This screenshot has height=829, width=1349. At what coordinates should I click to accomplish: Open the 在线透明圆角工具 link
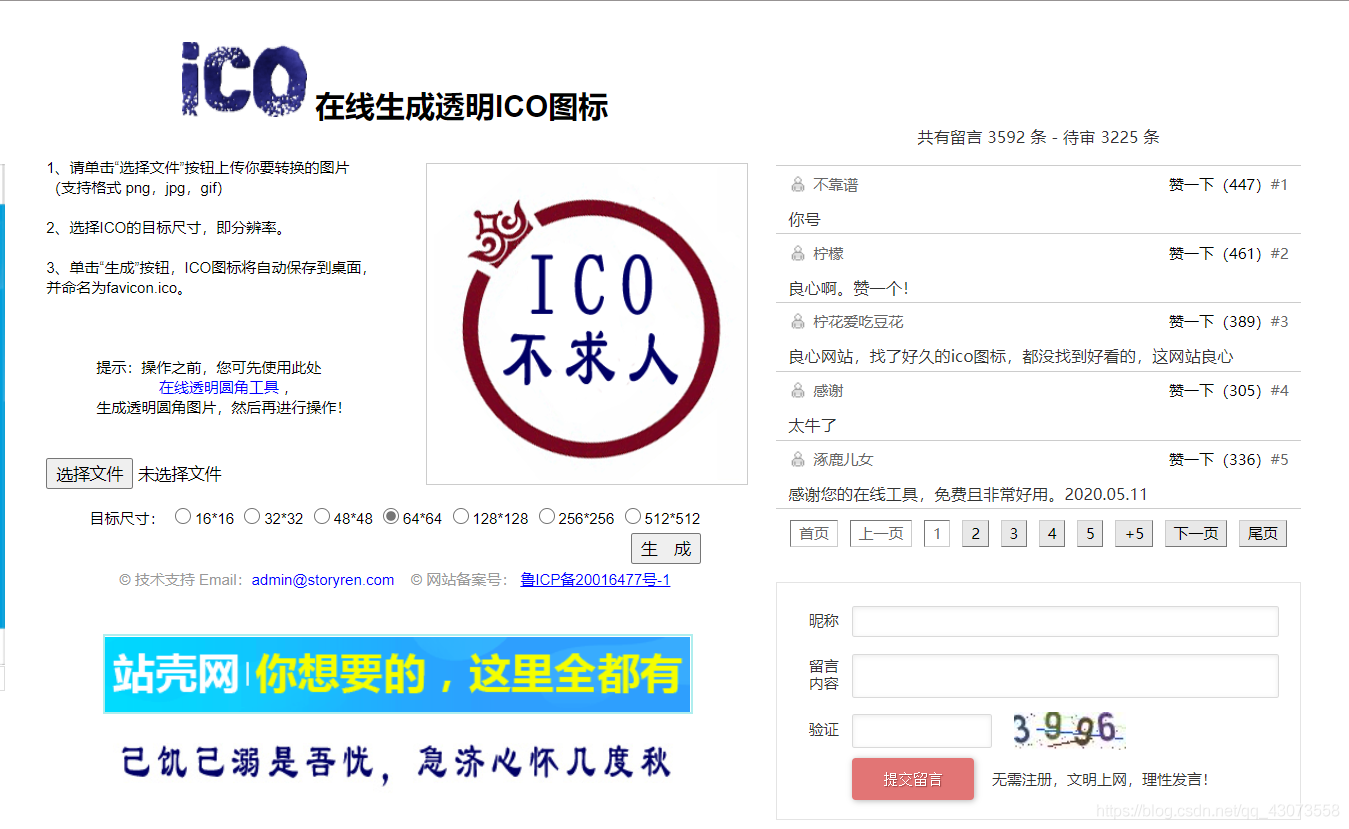point(219,387)
